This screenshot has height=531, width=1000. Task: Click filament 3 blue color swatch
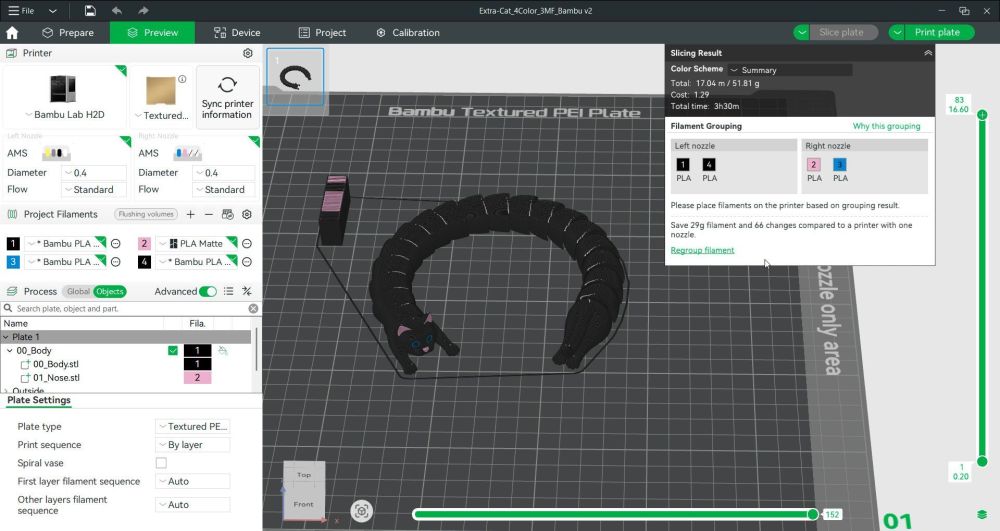13,262
